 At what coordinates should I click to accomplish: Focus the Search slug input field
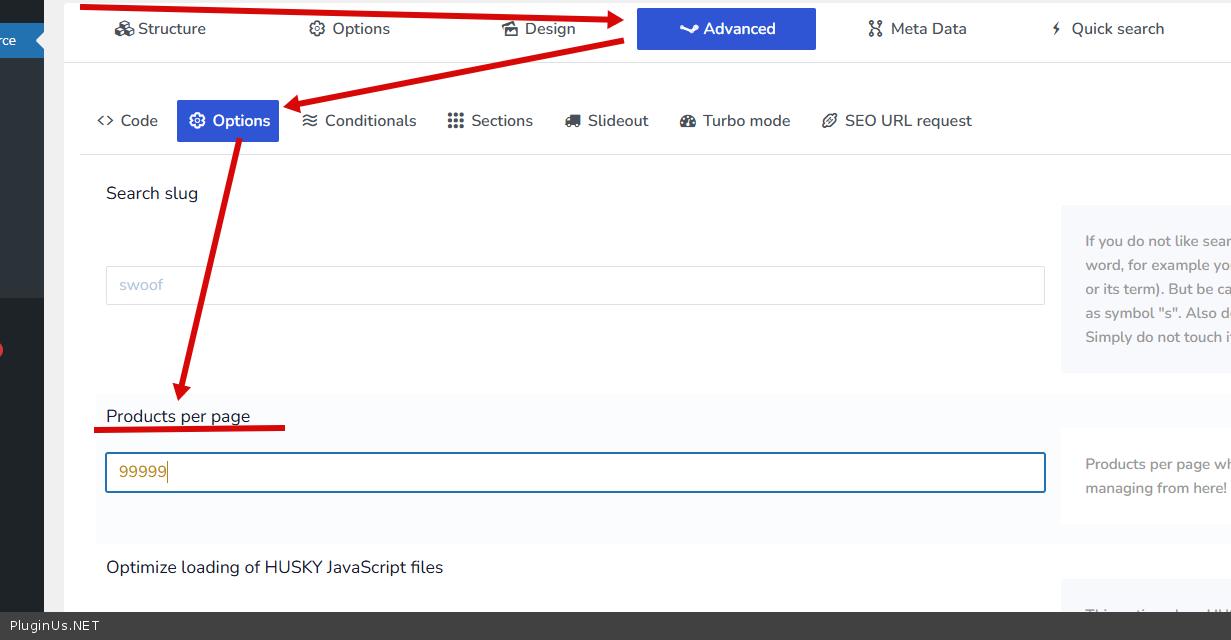click(x=575, y=285)
